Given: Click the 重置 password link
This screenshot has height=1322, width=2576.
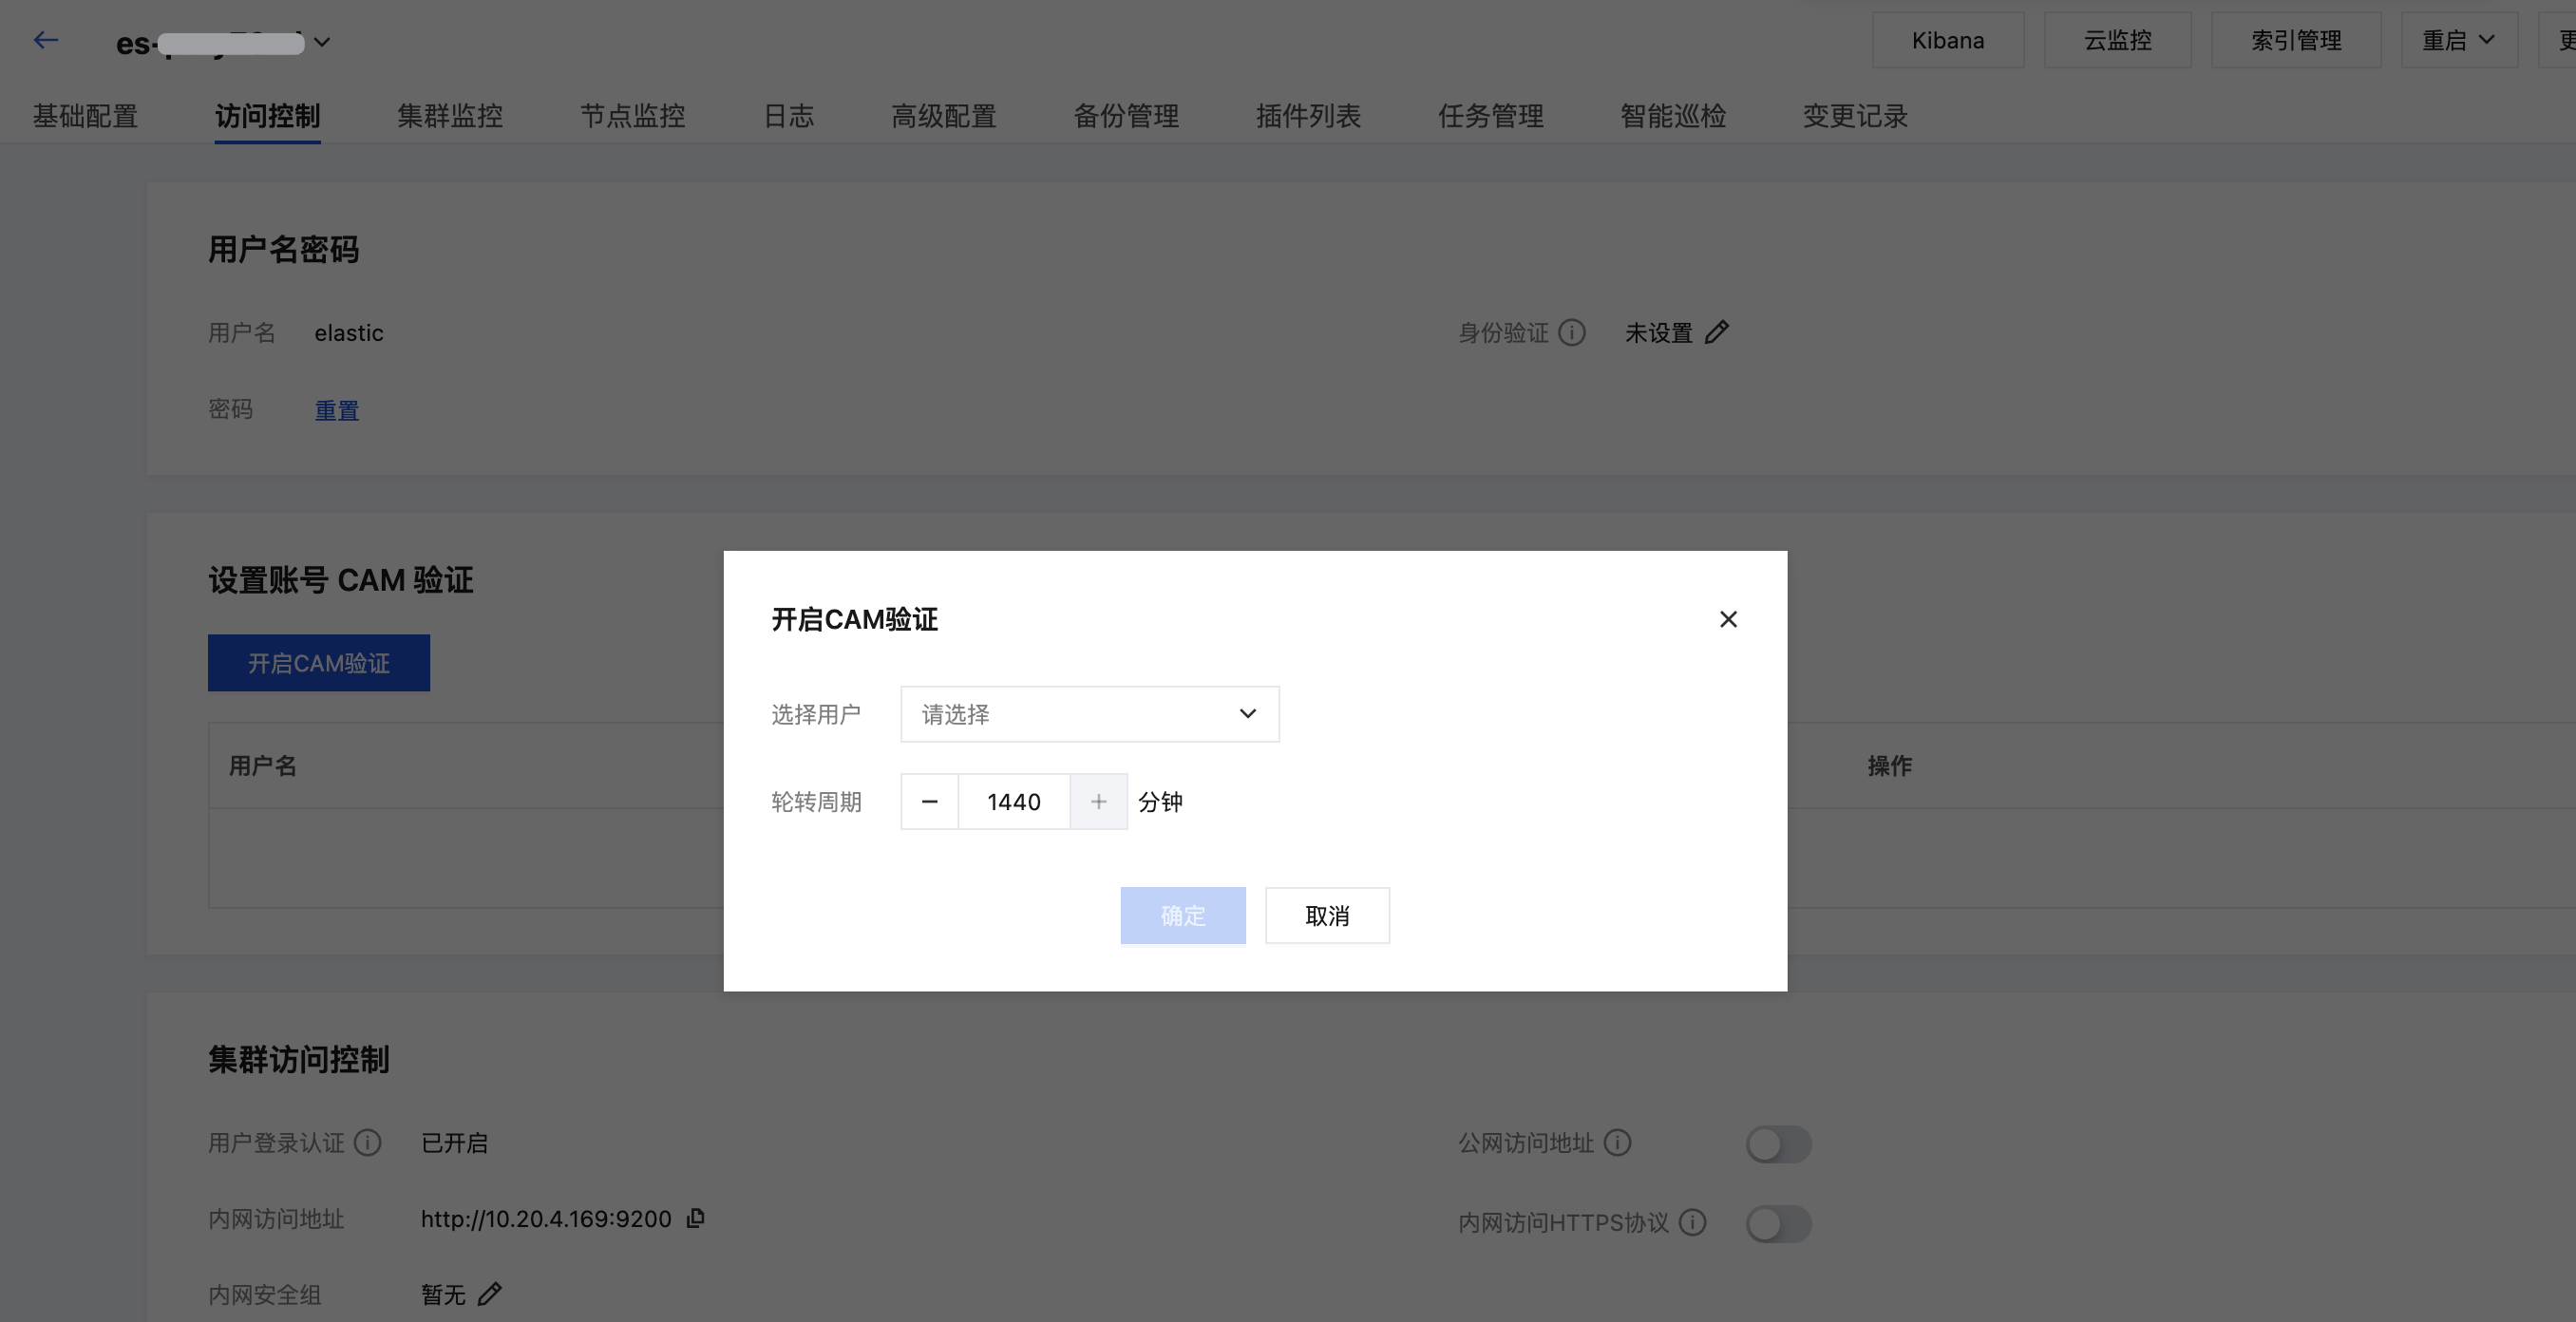Looking at the screenshot, I should (x=337, y=410).
